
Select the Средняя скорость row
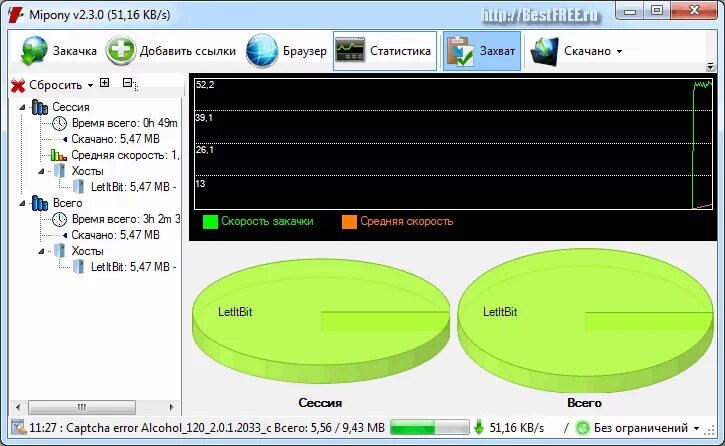[x=125, y=155]
